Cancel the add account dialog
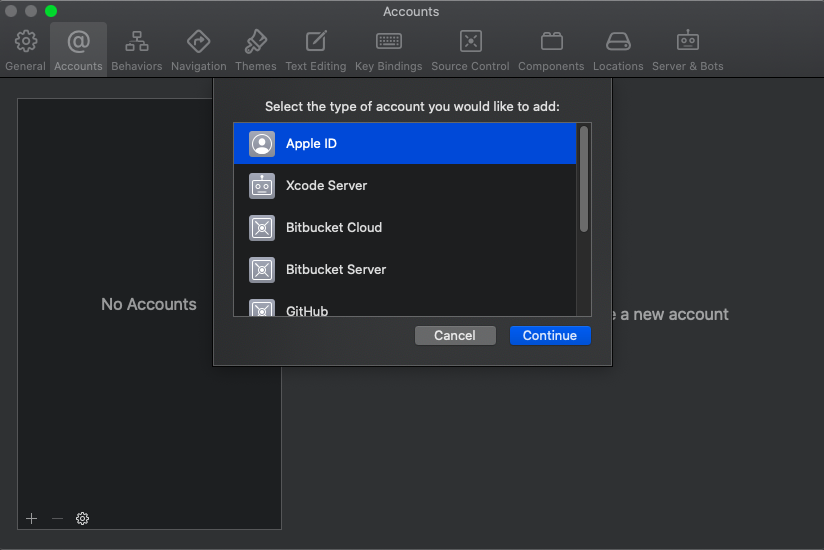Viewport: 824px width, 550px height. pyautogui.click(x=455, y=336)
